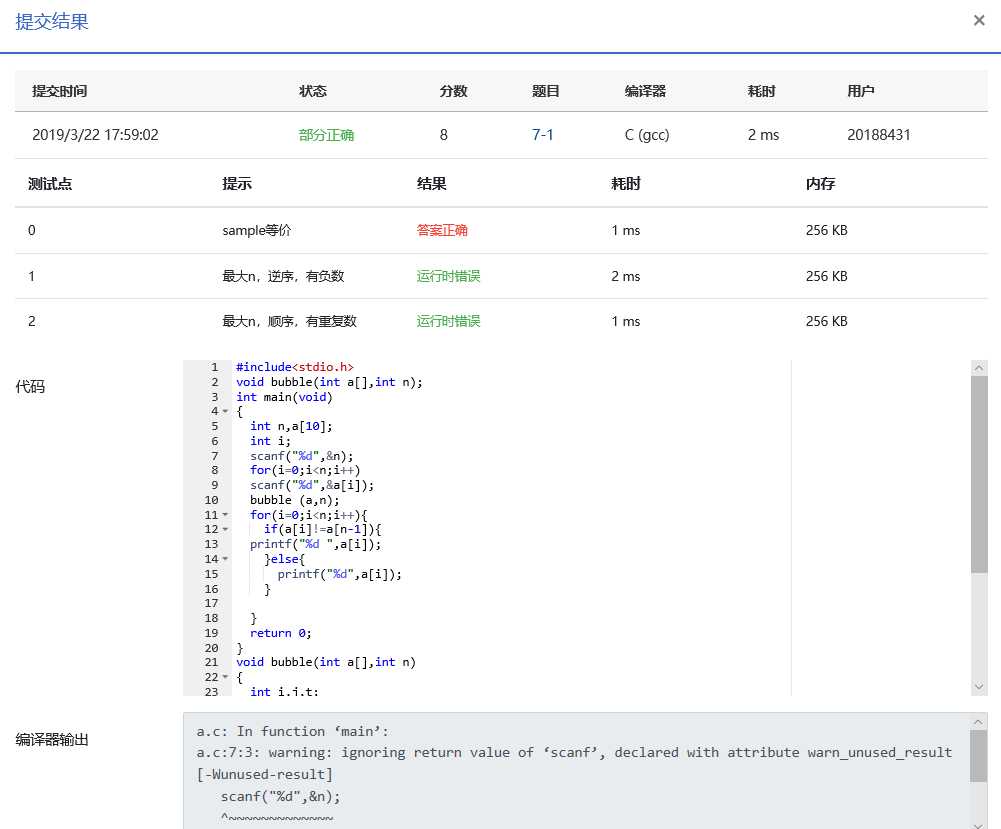Click hint 最大n, 逆序, 有负数
The image size is (1001, 829).
click(x=283, y=276)
